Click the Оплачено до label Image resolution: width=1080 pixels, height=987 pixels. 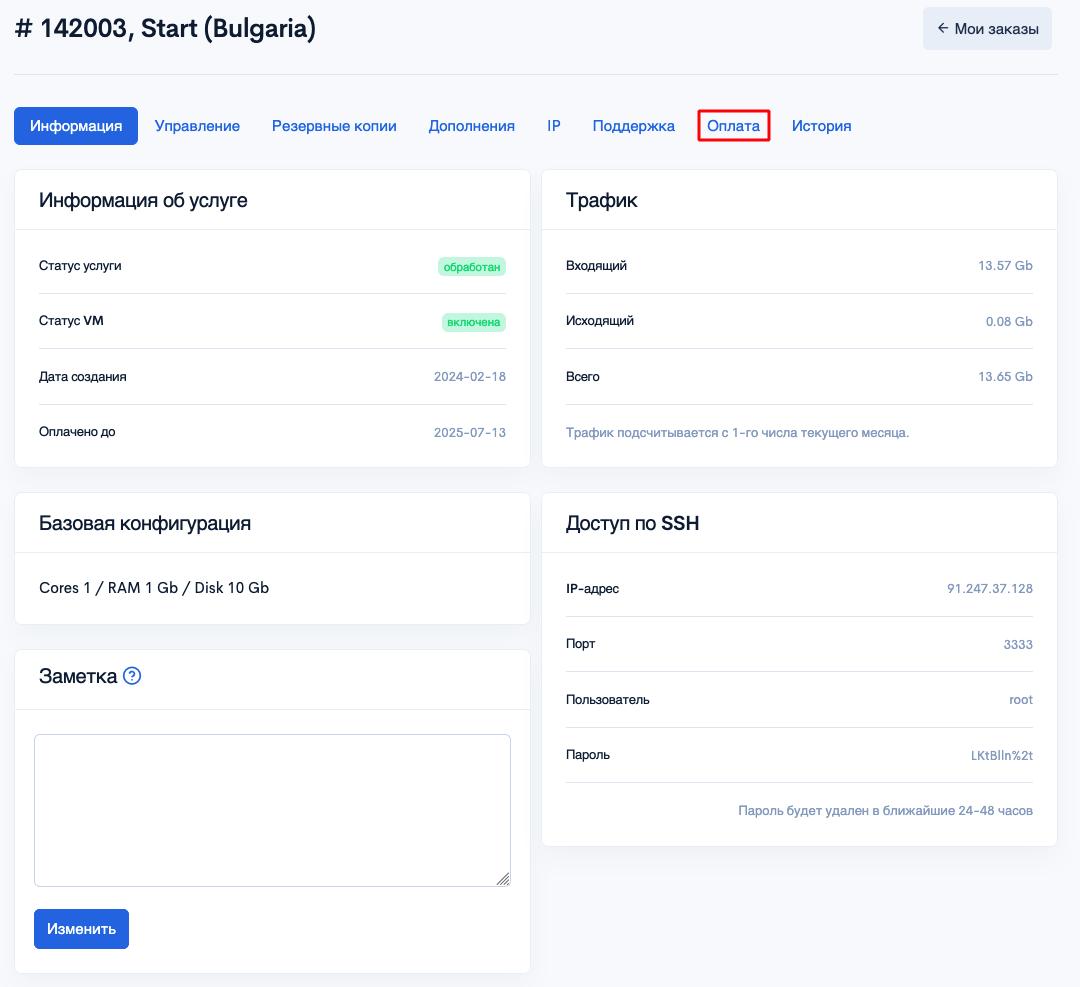(77, 432)
